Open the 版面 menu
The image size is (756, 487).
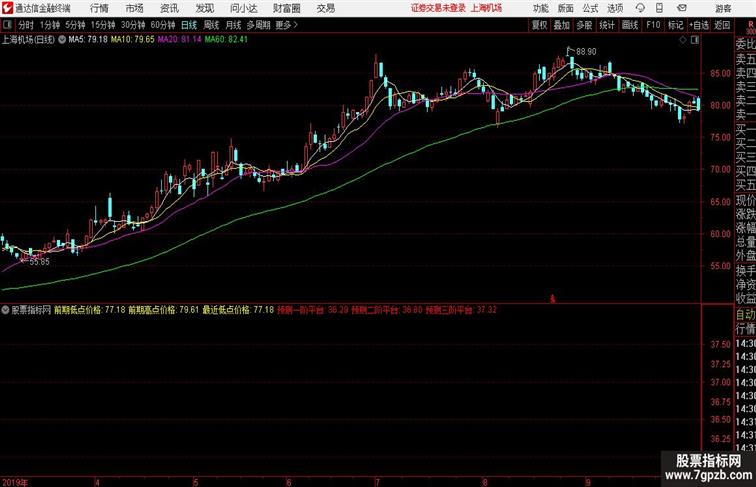point(566,8)
